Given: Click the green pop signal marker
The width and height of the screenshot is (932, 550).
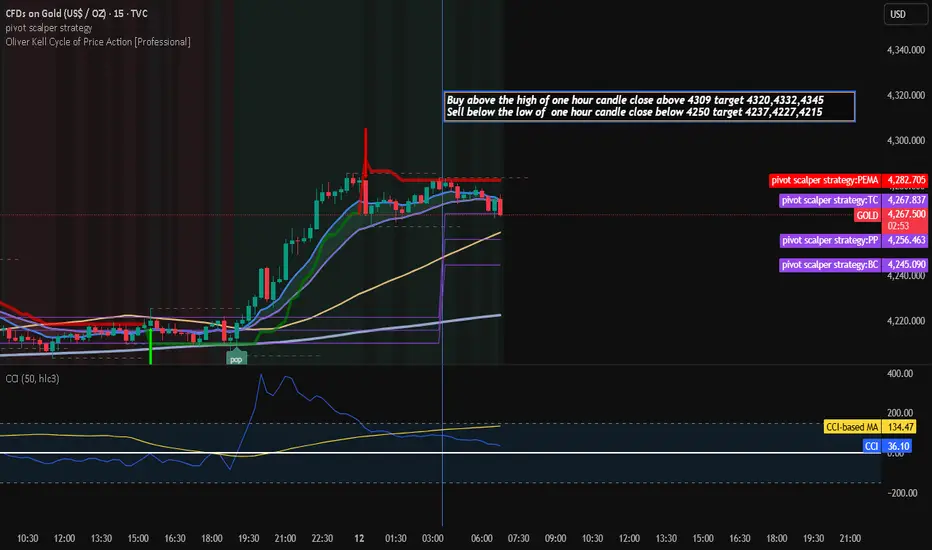Looking at the screenshot, I should point(236,359).
